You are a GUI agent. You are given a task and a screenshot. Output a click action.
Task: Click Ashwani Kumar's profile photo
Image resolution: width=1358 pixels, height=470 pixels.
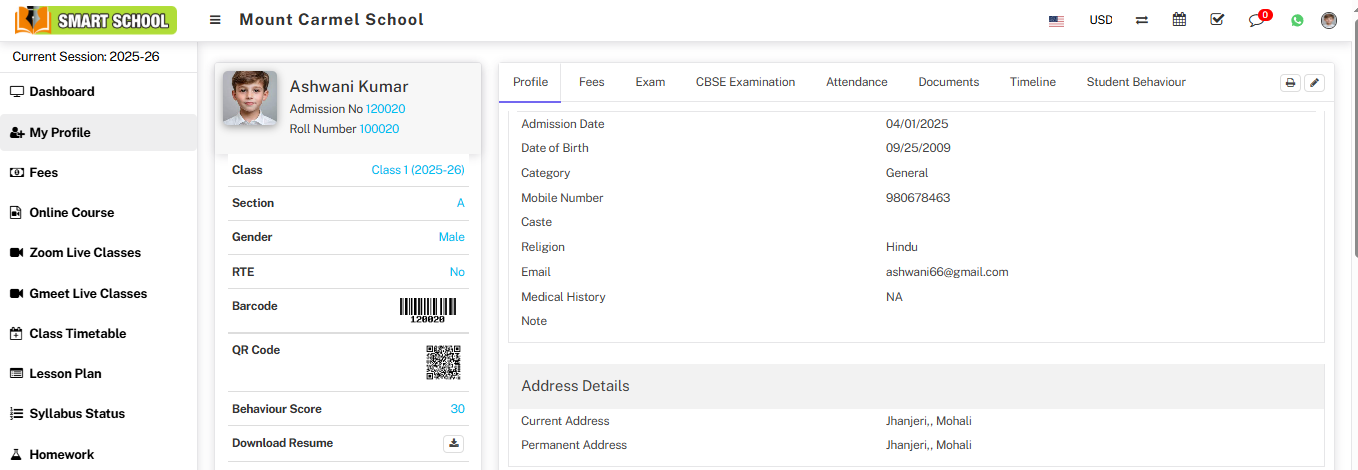(x=250, y=98)
